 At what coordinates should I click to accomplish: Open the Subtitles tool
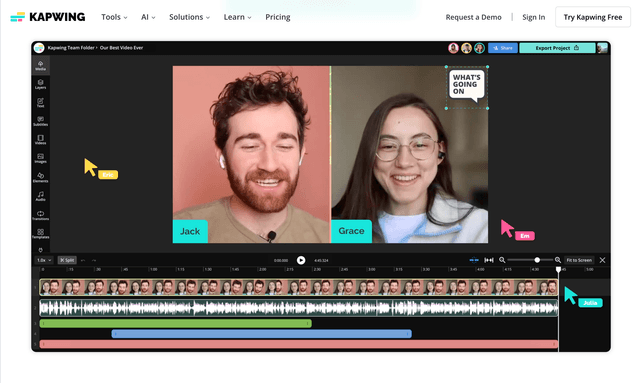point(40,121)
